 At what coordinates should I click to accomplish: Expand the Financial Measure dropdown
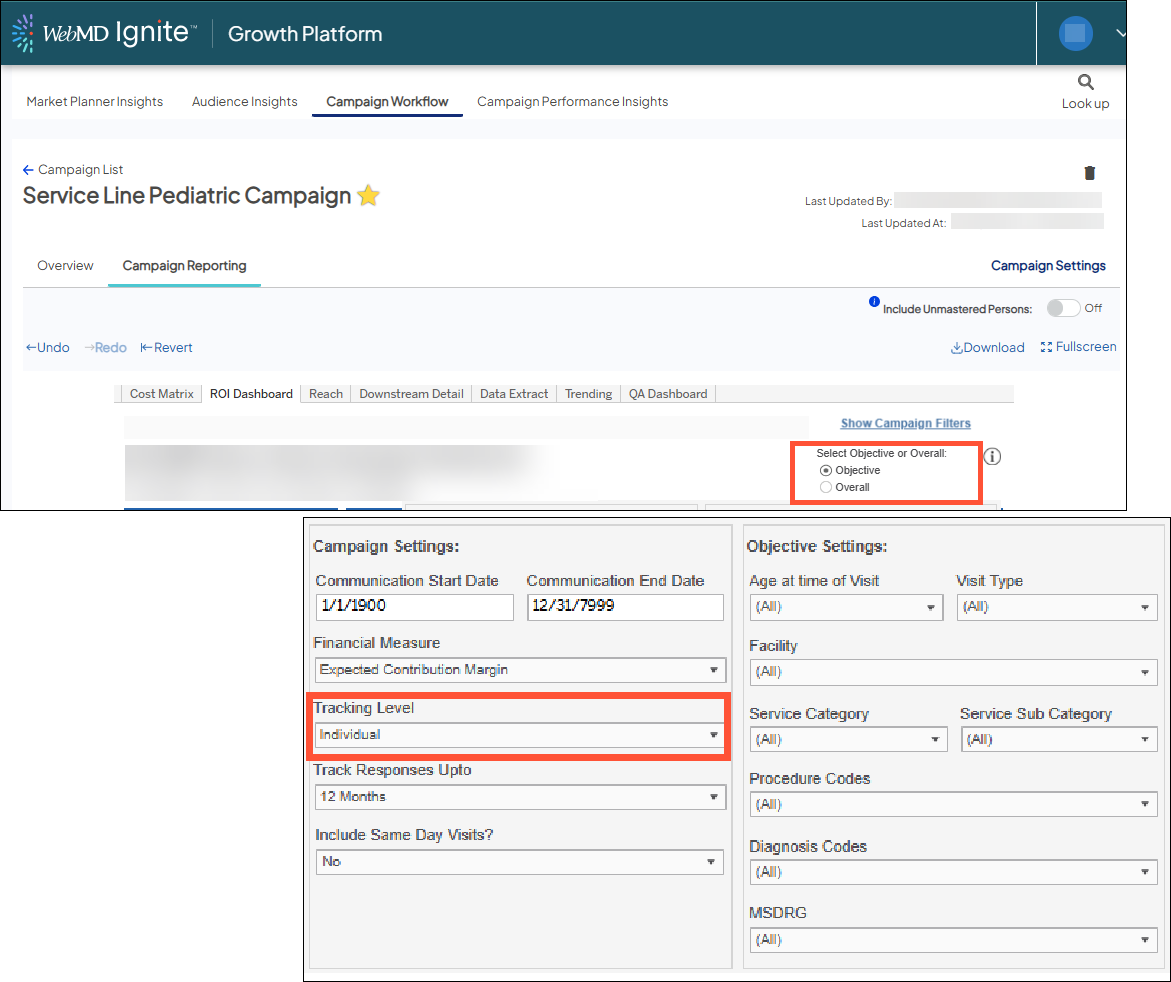(x=519, y=670)
